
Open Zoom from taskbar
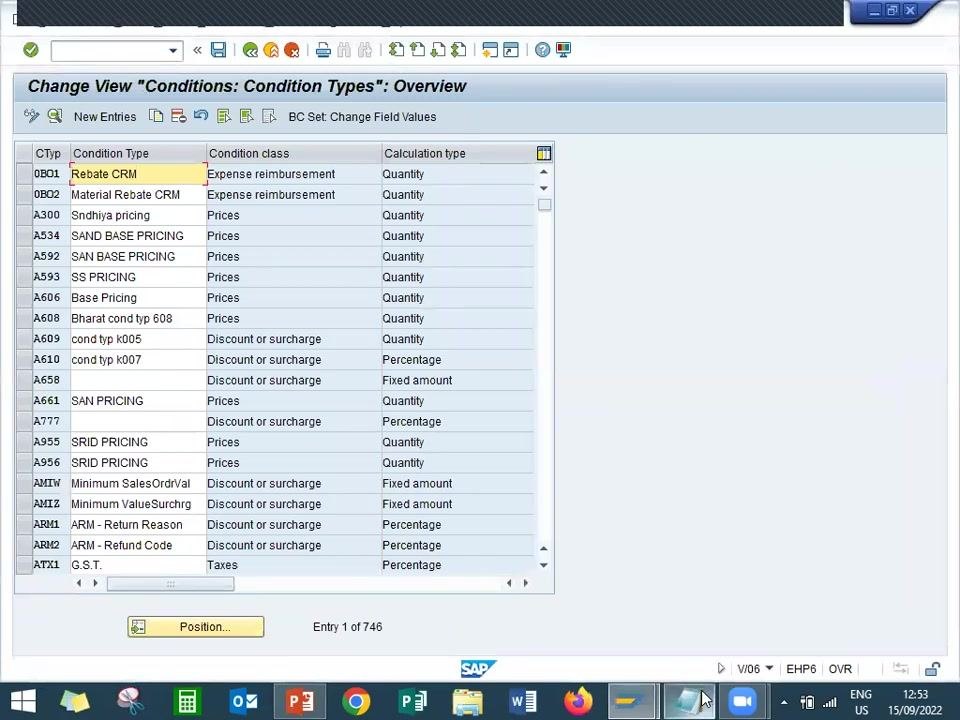click(742, 702)
